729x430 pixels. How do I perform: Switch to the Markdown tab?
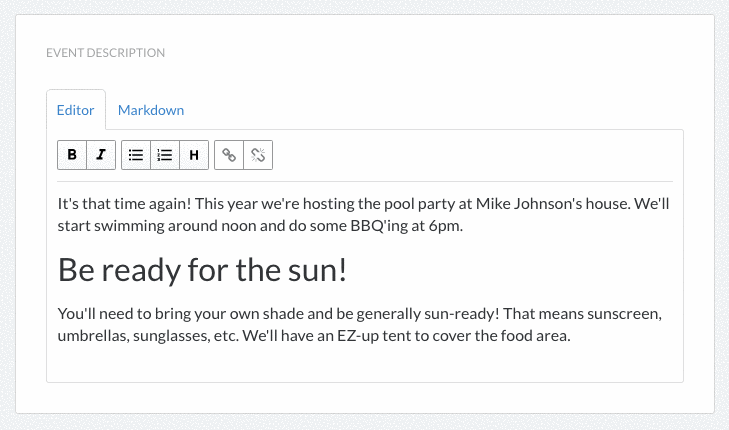pyautogui.click(x=151, y=110)
